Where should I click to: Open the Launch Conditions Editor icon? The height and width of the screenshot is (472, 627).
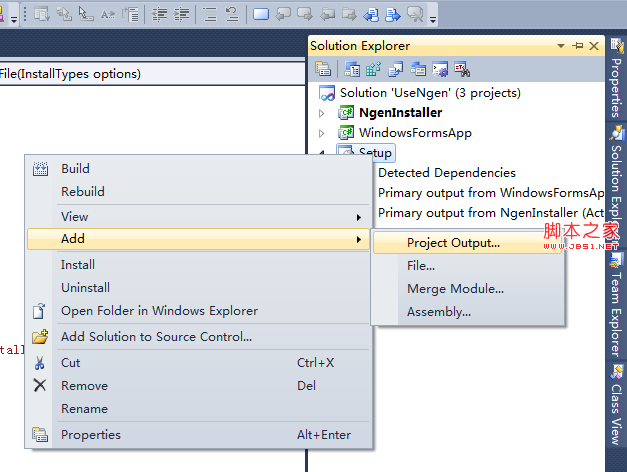coord(461,69)
